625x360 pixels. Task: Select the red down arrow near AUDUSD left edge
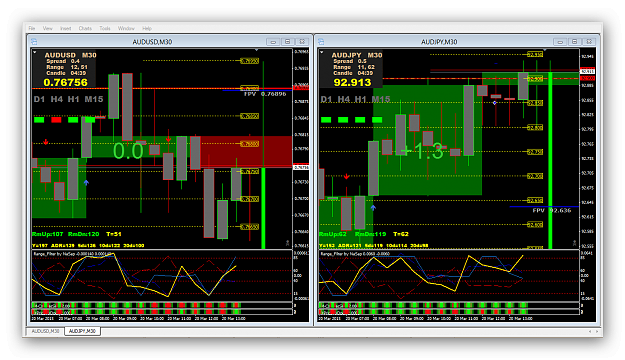pos(46,142)
